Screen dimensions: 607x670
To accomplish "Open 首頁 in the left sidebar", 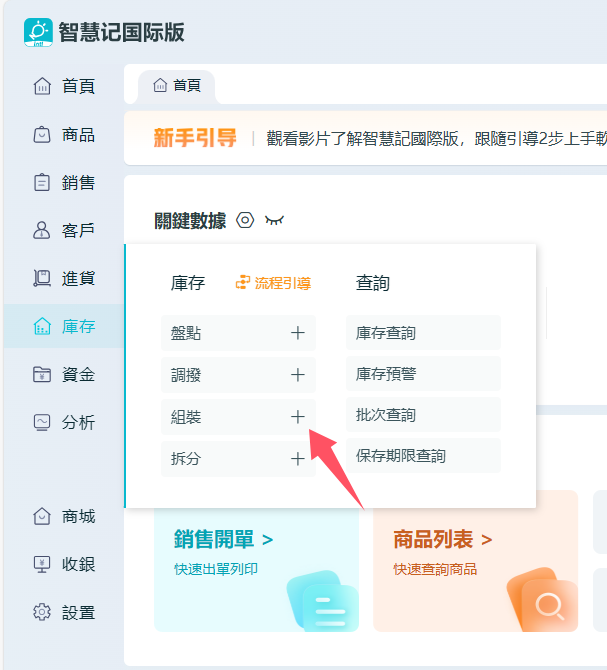I will (x=64, y=86).
